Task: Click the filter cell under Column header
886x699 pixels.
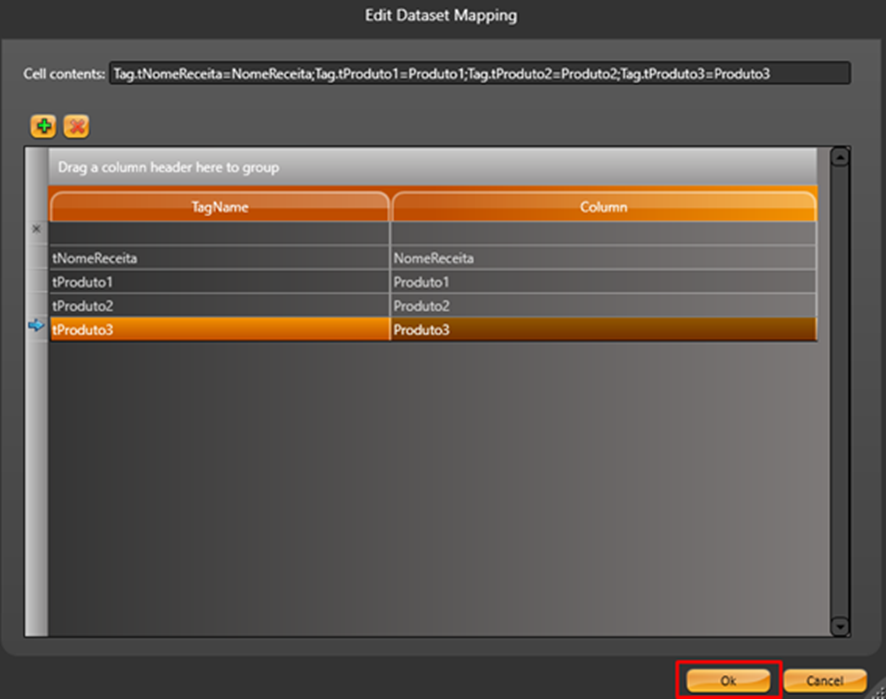Action: tap(604, 232)
